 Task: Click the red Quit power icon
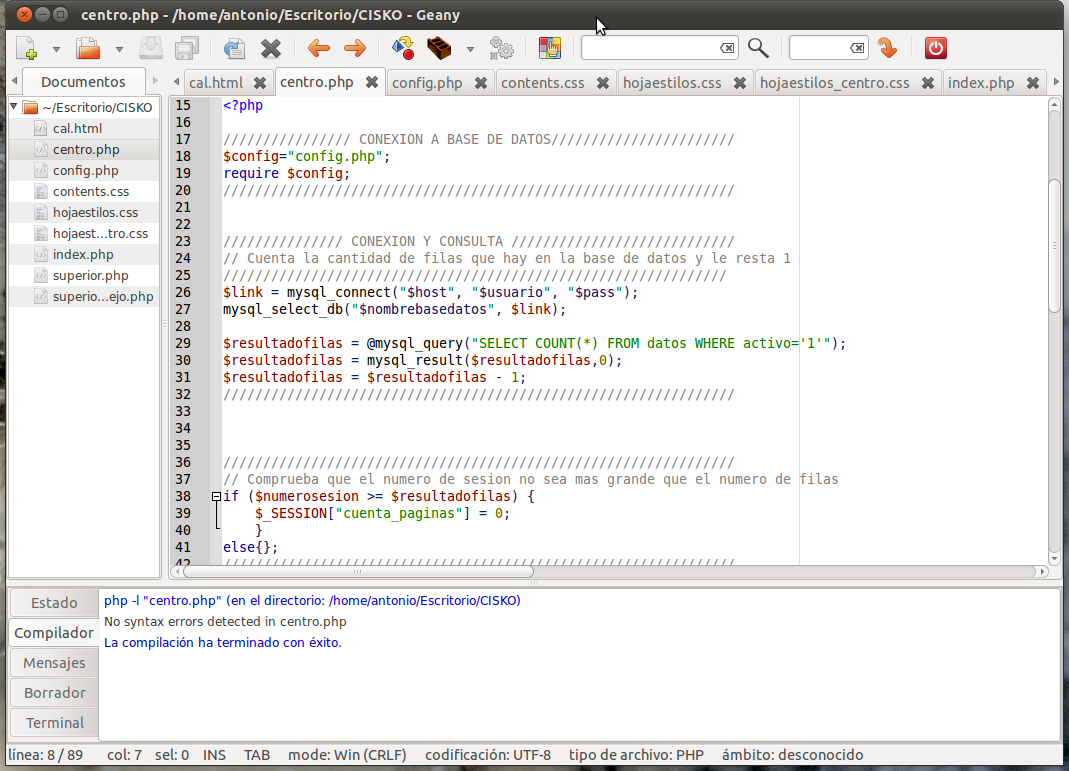pyautogui.click(x=935, y=48)
